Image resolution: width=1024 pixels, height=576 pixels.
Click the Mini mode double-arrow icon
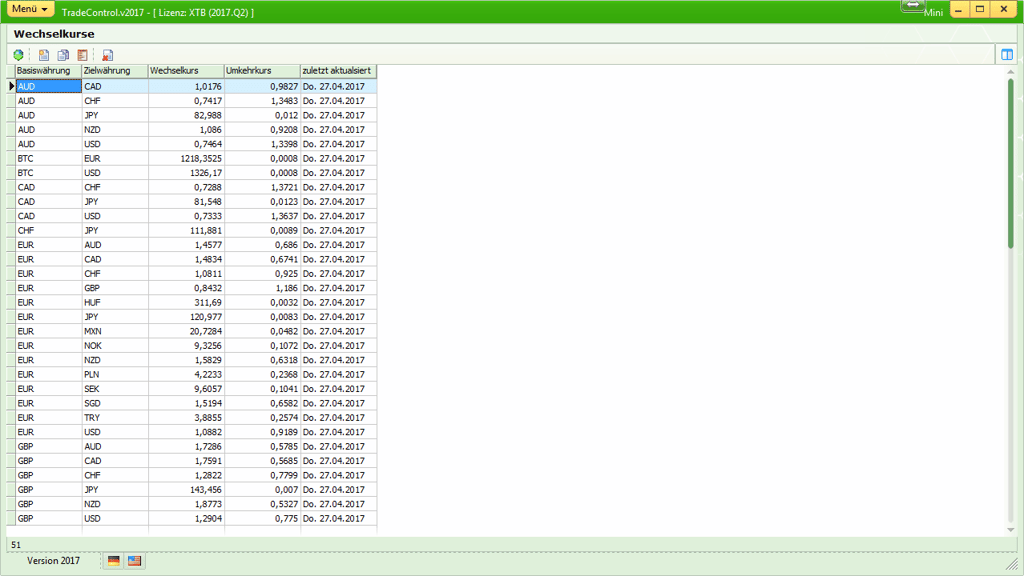tap(912, 5)
